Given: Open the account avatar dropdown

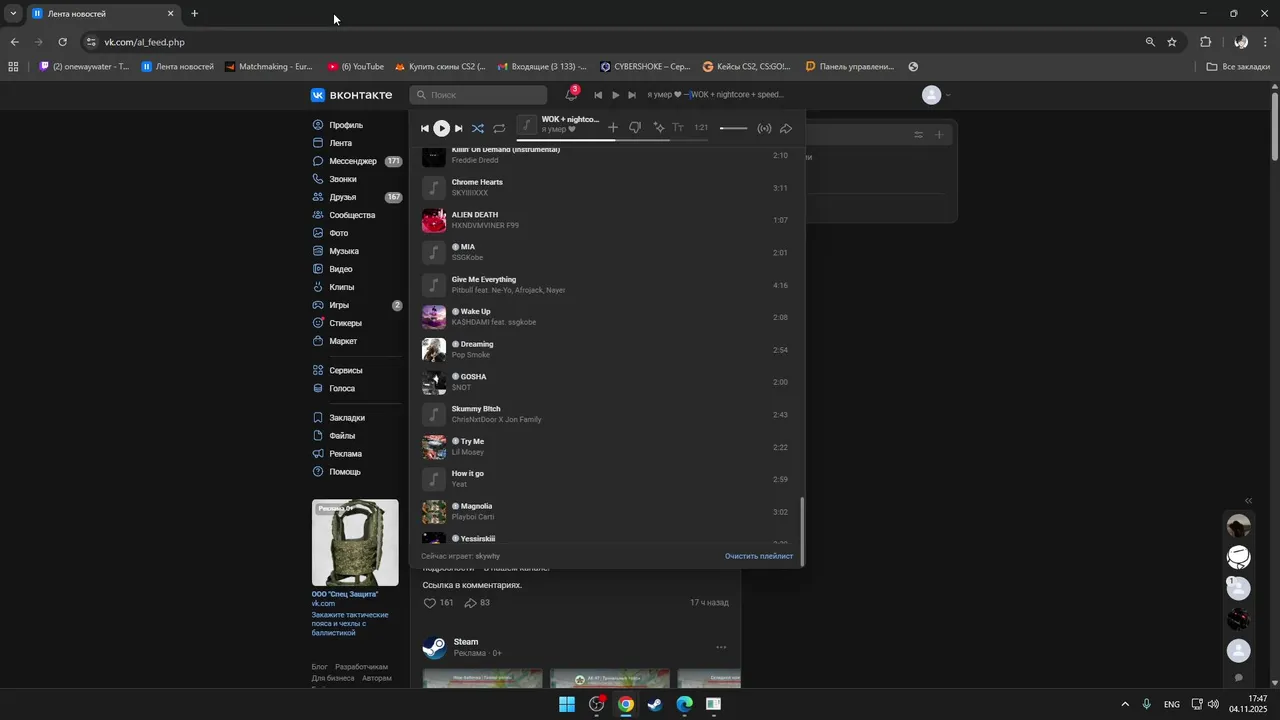Looking at the screenshot, I should click(936, 95).
